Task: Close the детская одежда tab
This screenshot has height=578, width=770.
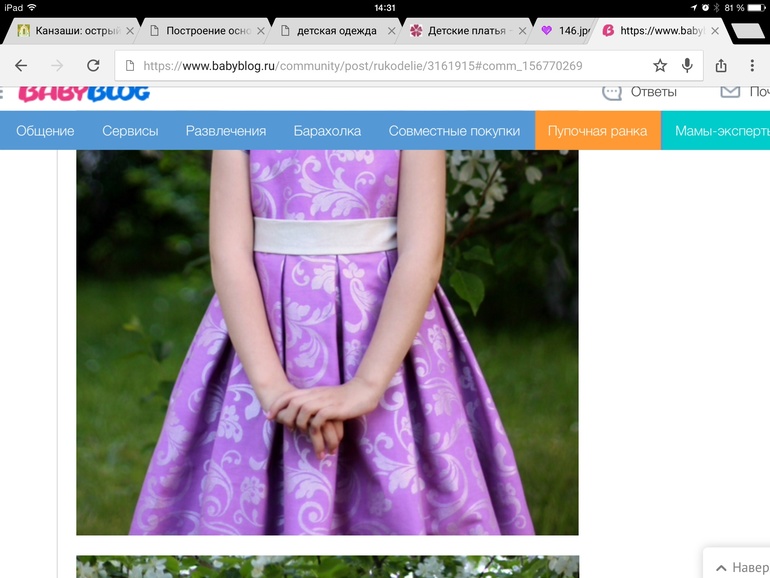Action: point(392,31)
